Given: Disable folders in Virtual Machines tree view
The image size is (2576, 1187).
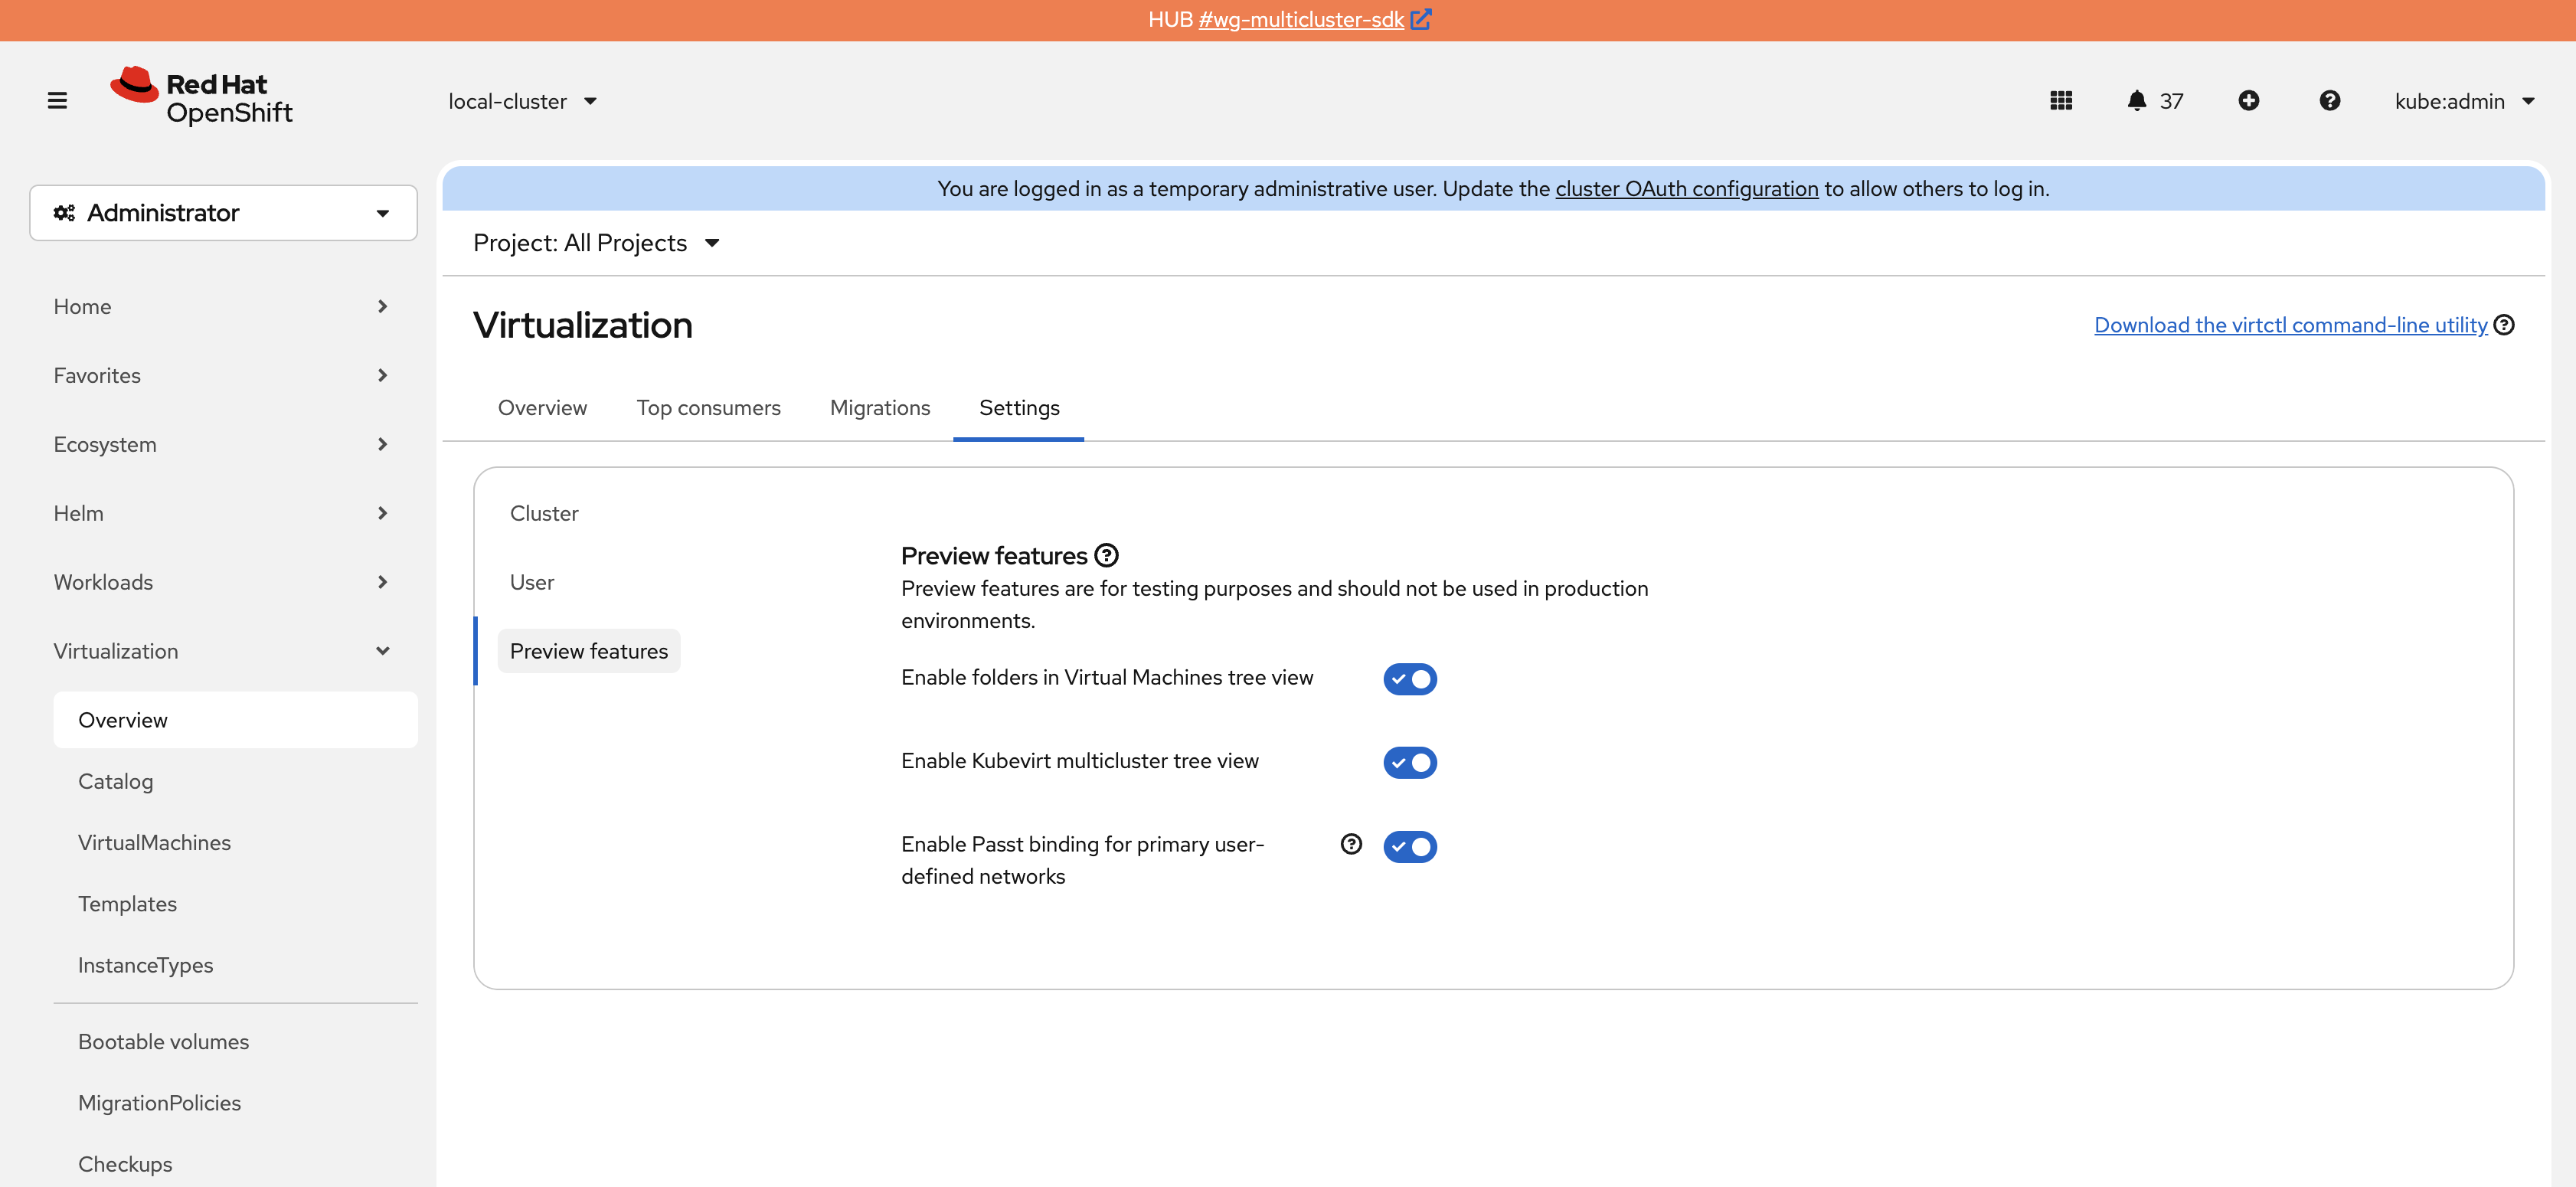Looking at the screenshot, I should 1409,679.
